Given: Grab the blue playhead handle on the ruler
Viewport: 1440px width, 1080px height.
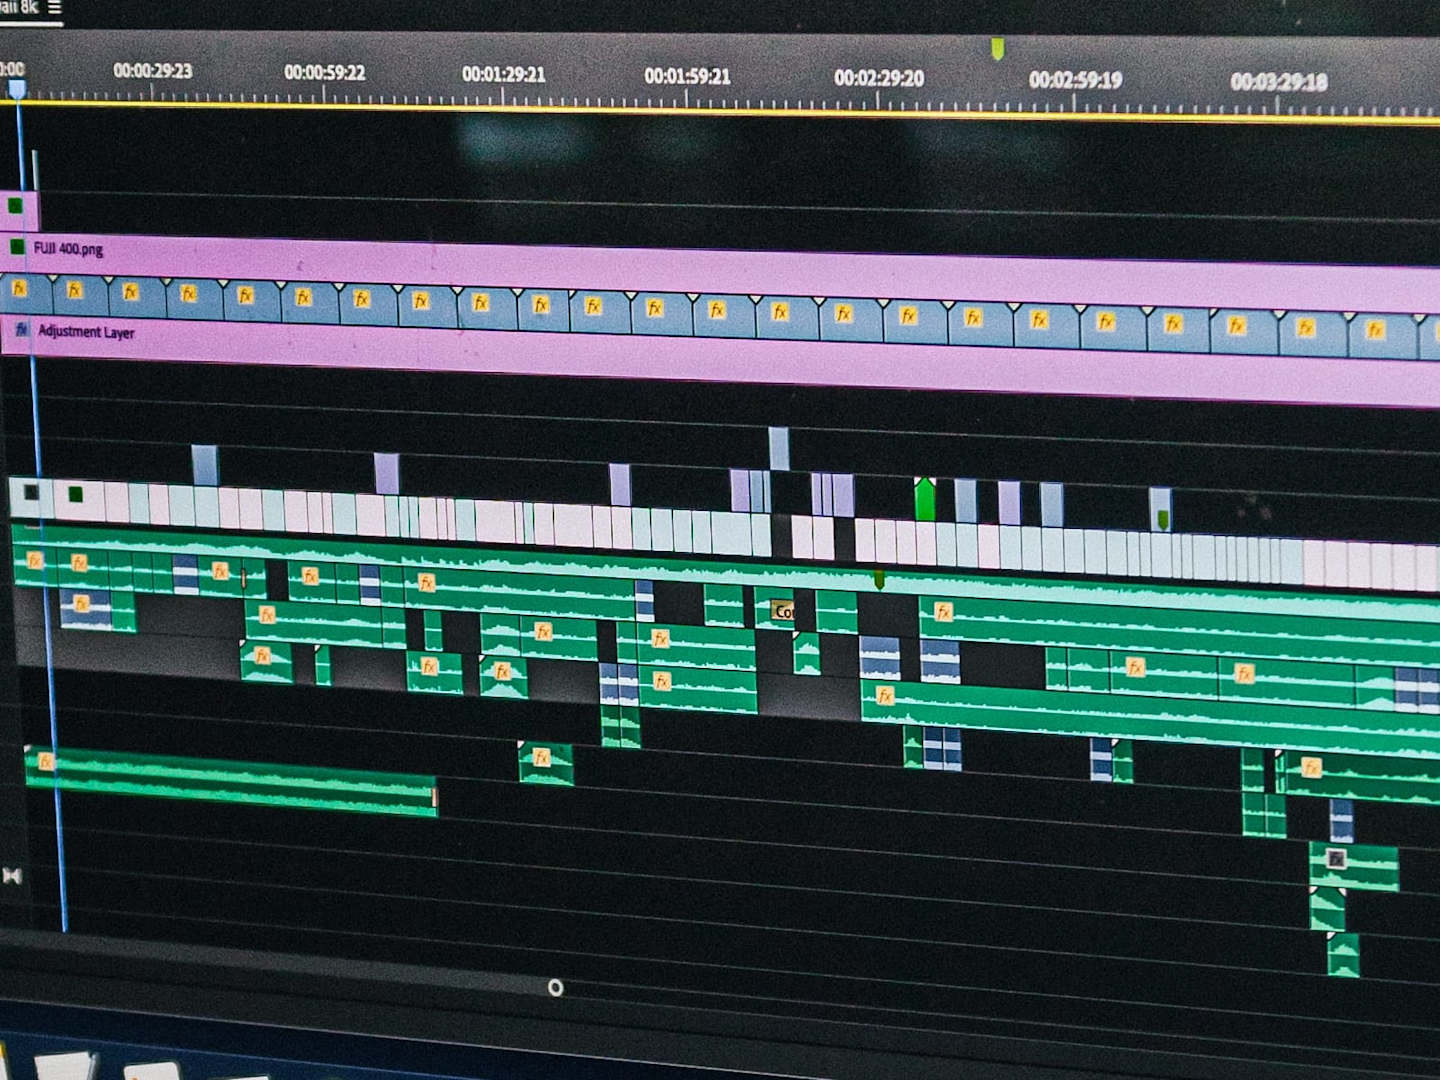Looking at the screenshot, I should tap(17, 90).
